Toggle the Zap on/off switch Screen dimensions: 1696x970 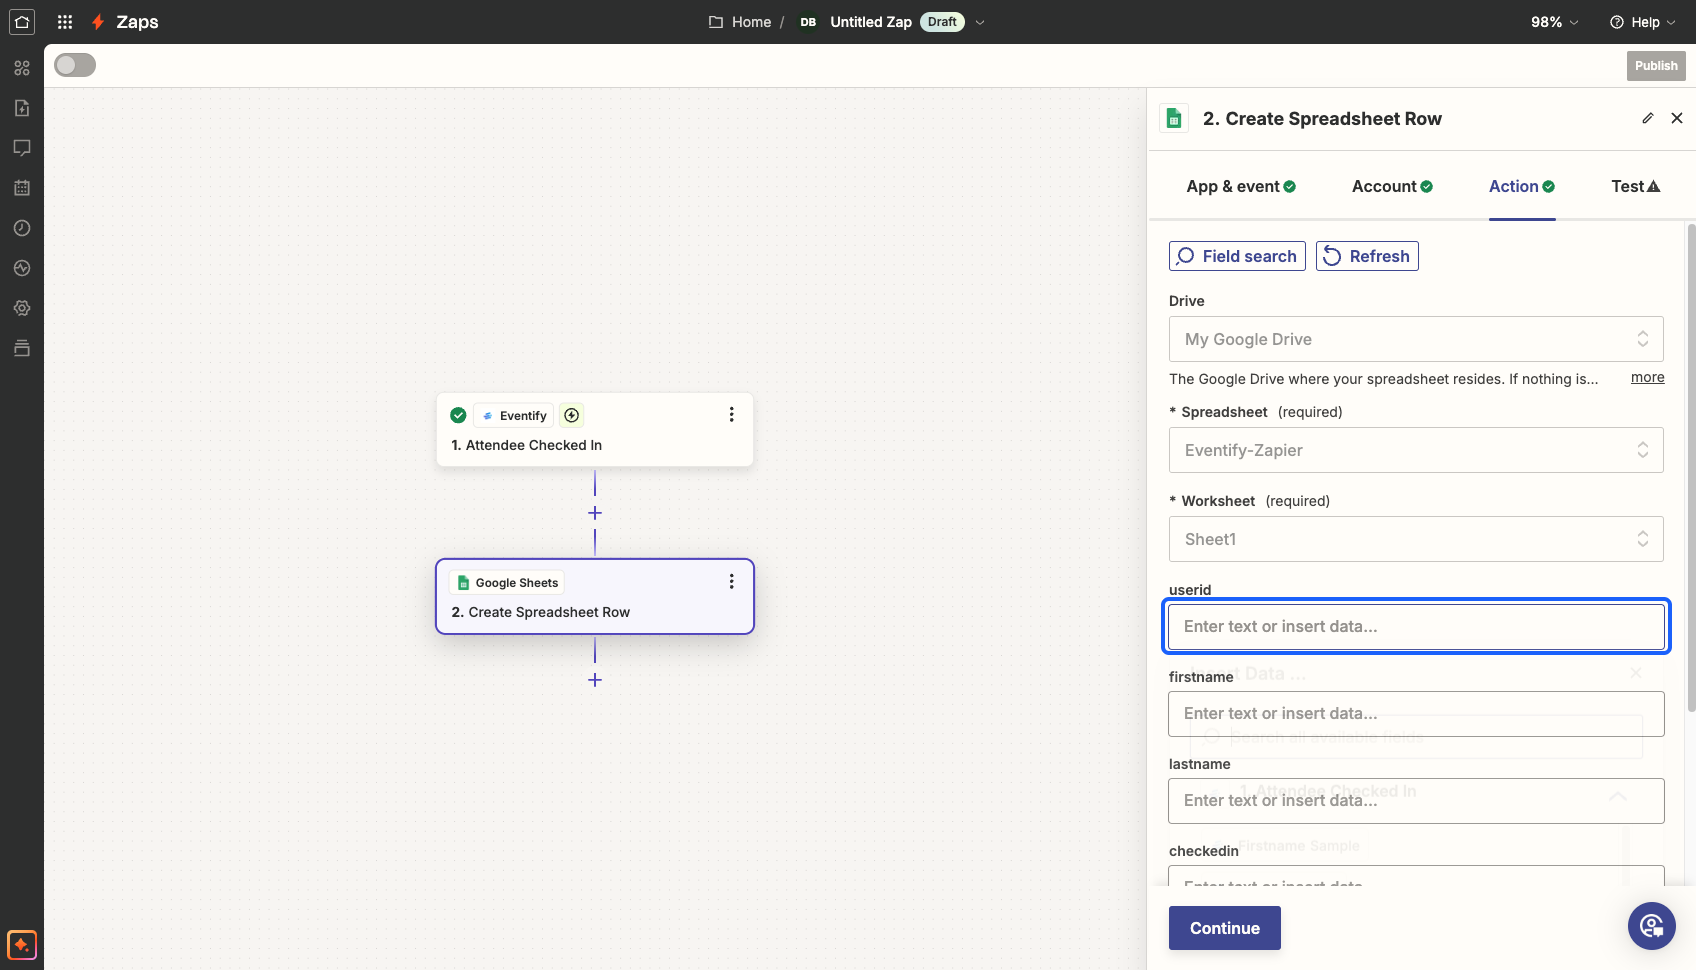(75, 65)
